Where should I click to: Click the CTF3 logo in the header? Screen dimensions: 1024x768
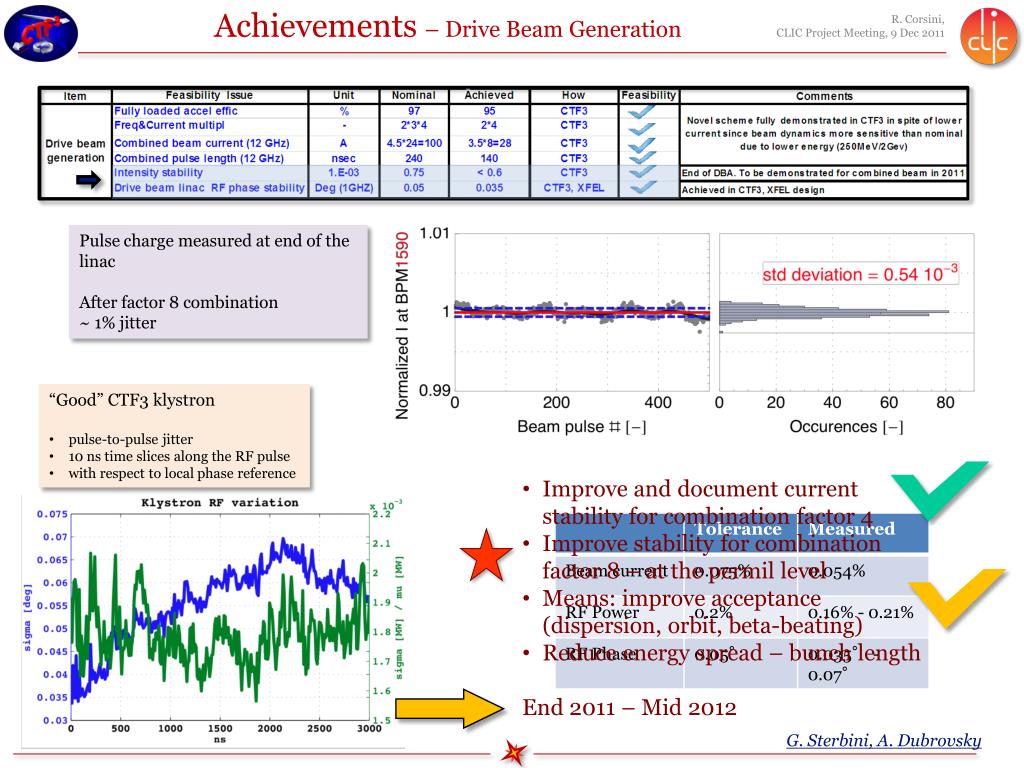click(x=41, y=33)
